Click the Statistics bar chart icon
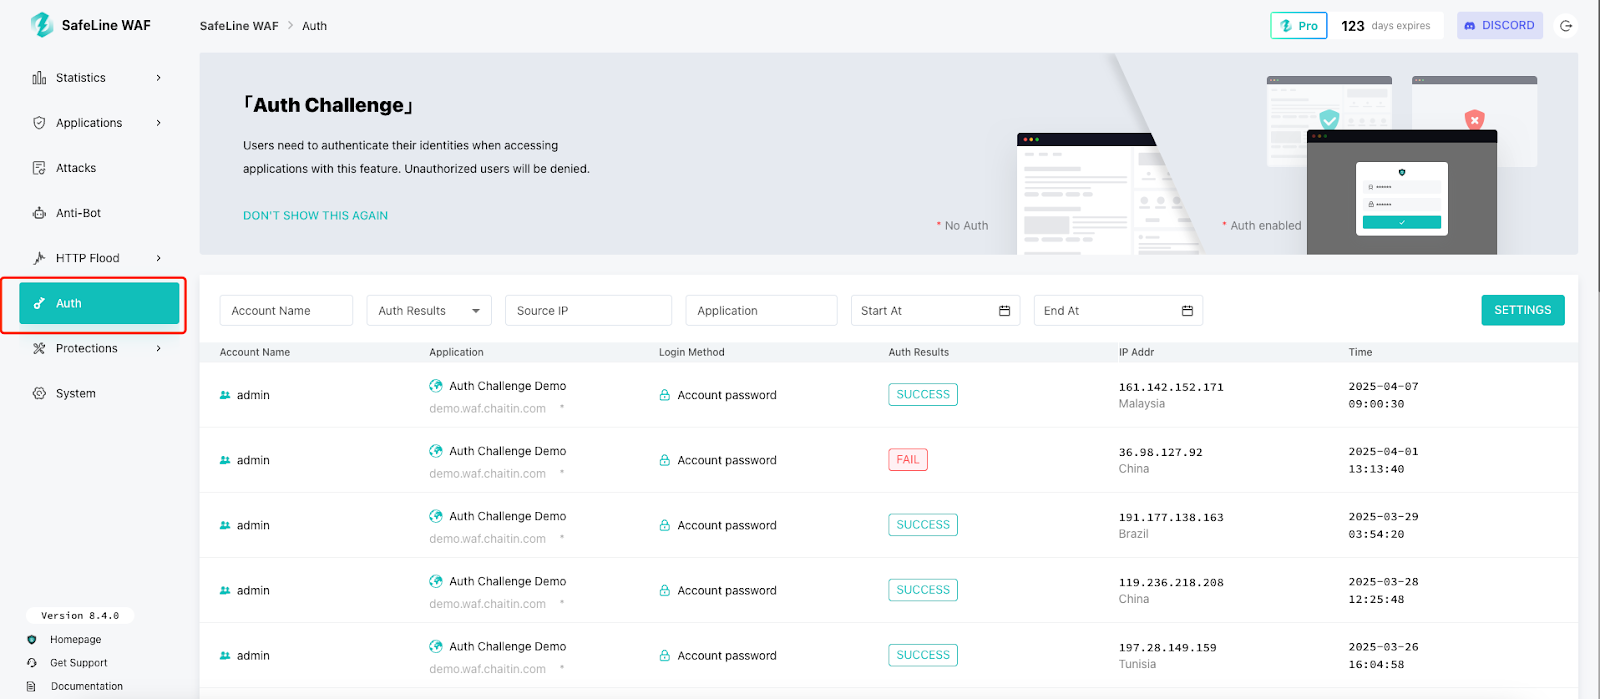The width and height of the screenshot is (1600, 699). 39,78
